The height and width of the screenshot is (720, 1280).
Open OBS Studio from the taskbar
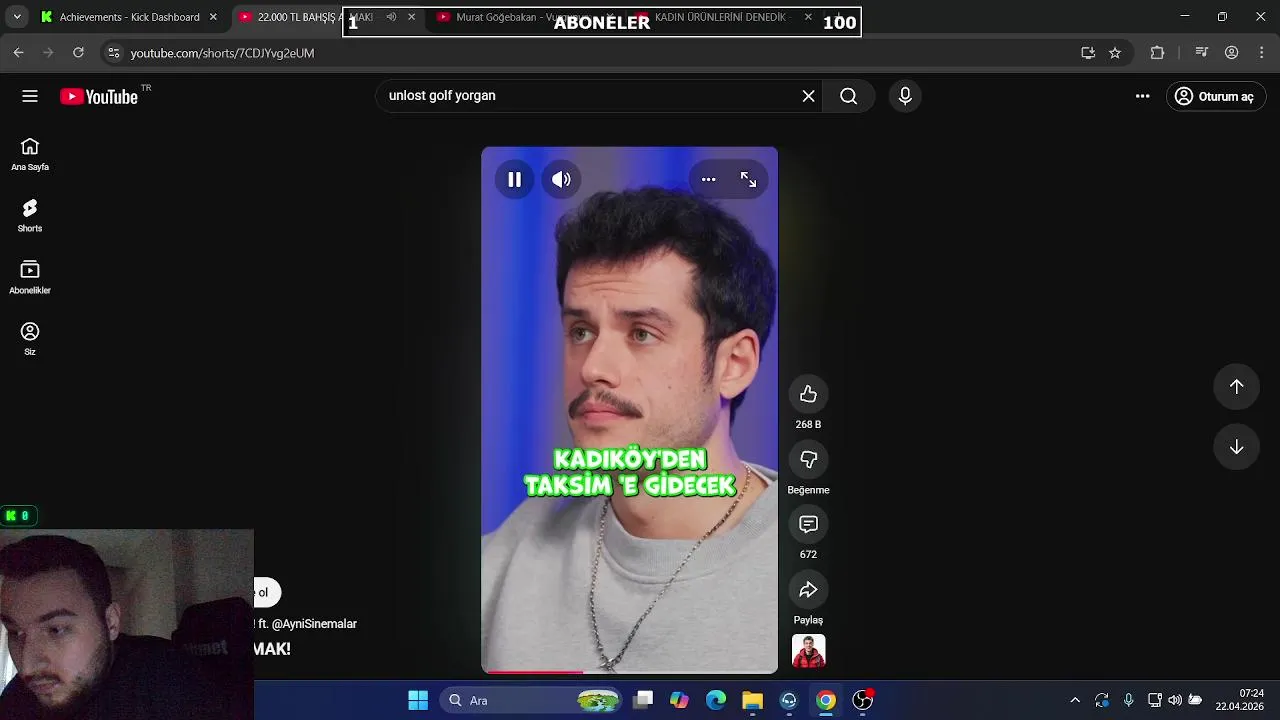click(x=862, y=700)
